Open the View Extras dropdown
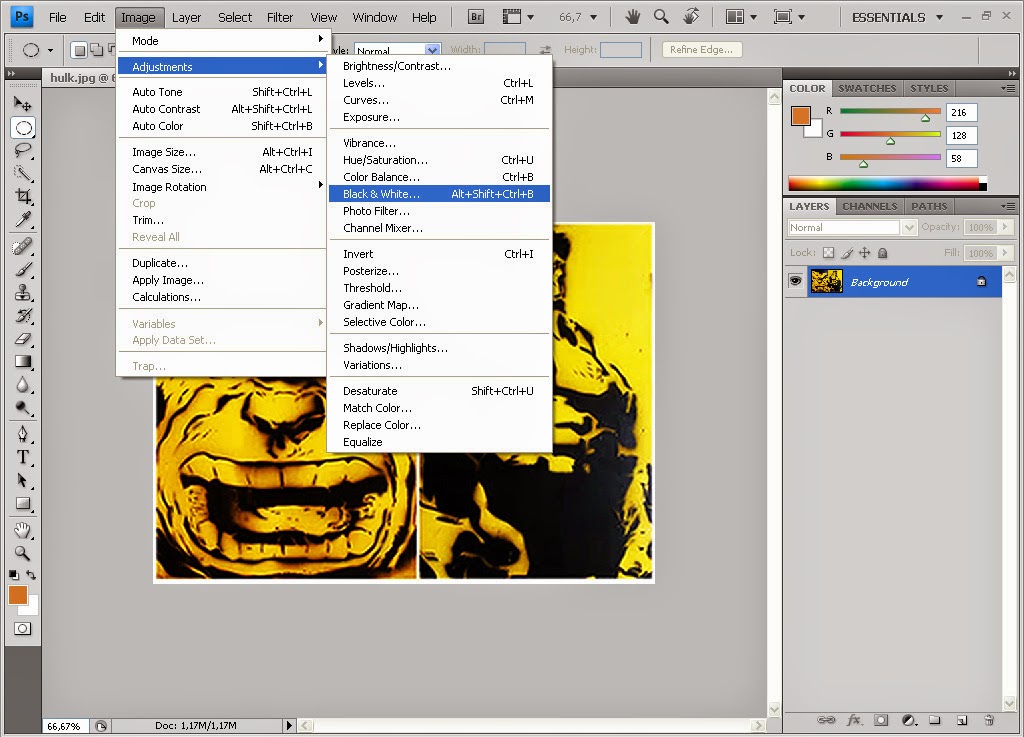The image size is (1024, 737). point(519,17)
